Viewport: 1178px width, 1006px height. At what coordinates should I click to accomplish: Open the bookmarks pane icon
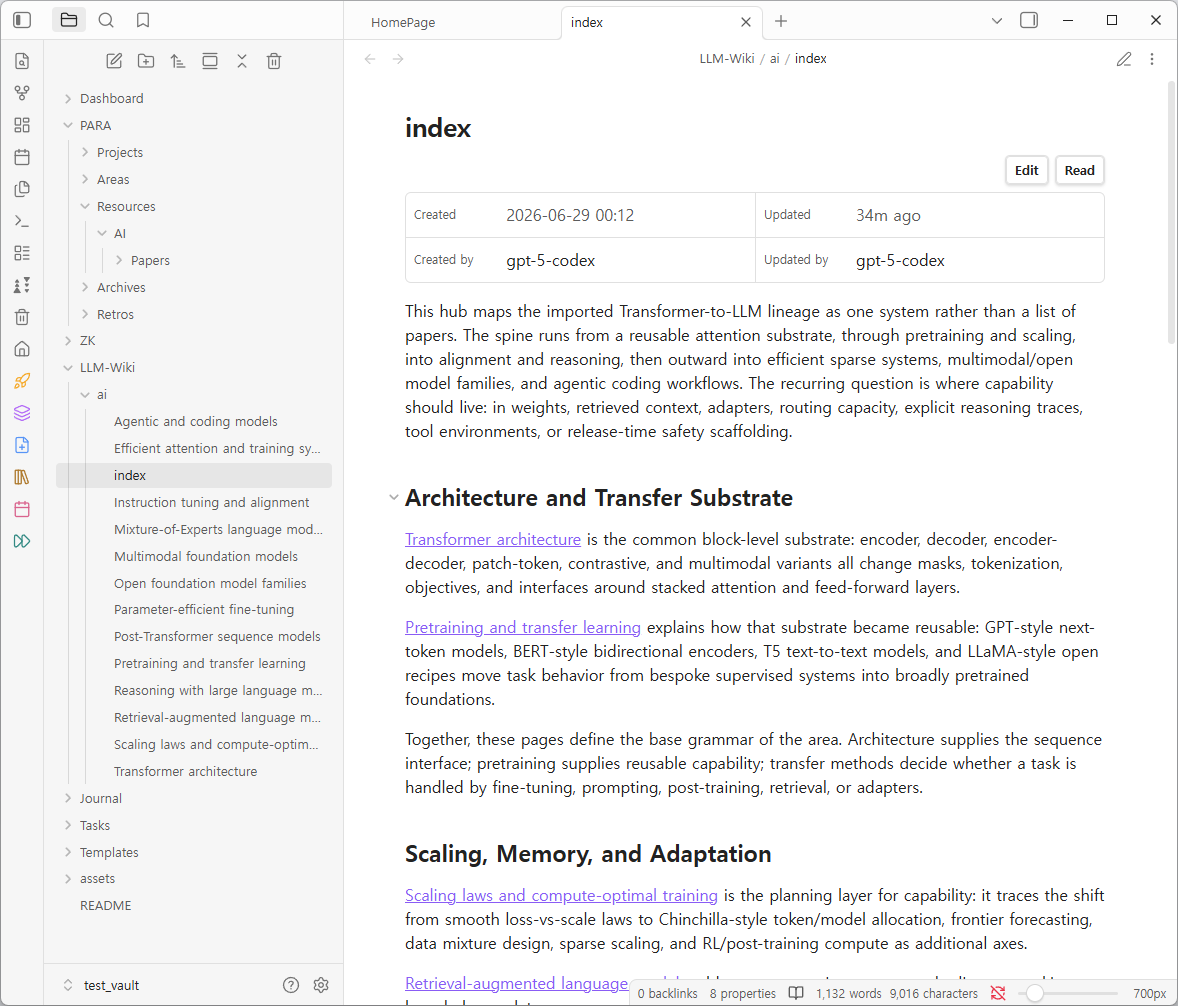[143, 20]
